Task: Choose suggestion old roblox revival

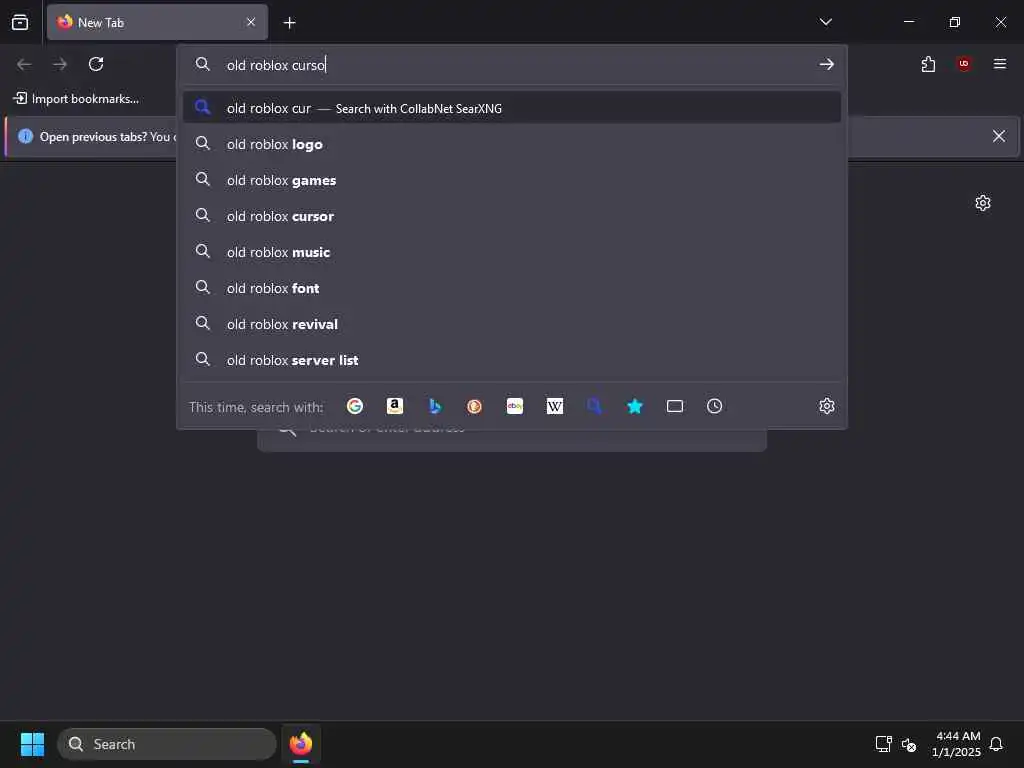Action: (512, 324)
